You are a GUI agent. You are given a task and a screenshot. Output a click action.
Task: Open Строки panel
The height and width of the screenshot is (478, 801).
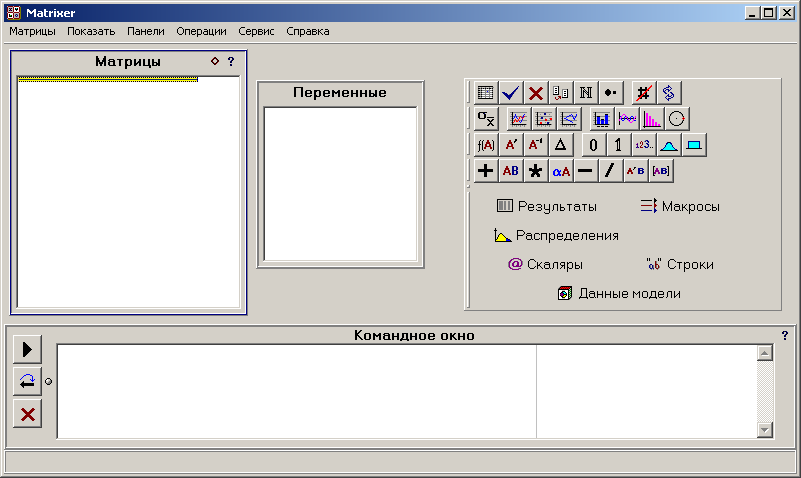[x=680, y=265]
